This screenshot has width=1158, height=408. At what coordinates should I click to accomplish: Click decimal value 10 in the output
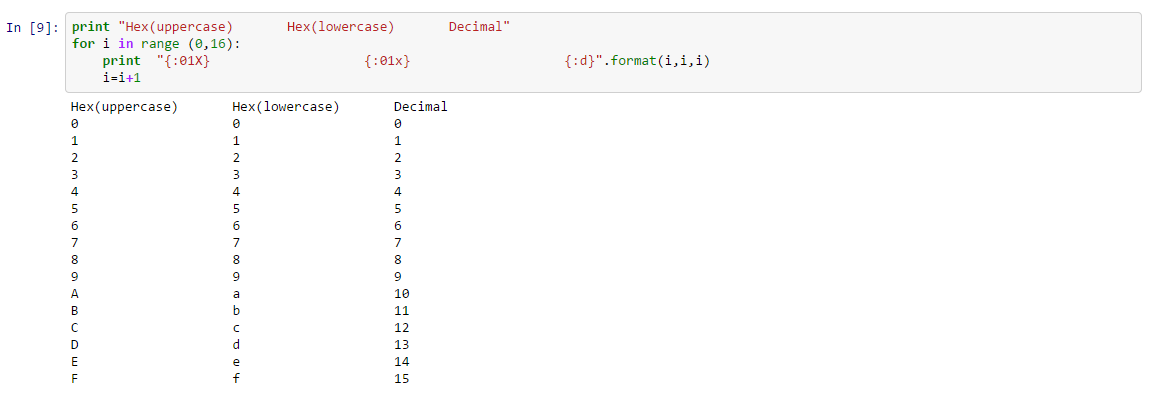pyautogui.click(x=402, y=294)
